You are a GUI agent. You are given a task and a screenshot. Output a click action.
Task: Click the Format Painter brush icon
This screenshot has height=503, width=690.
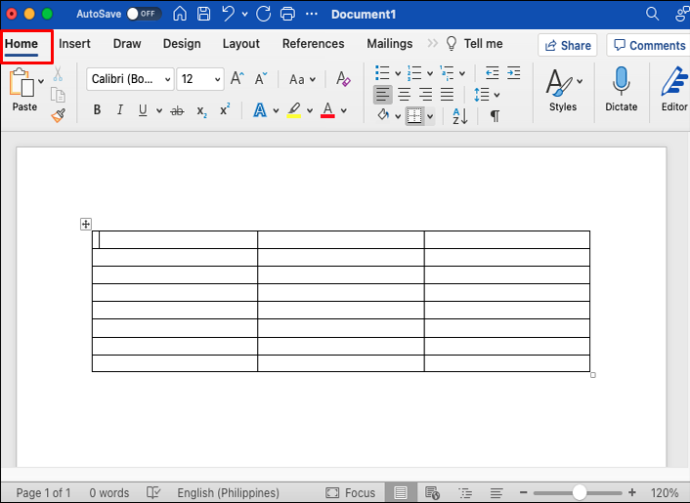tap(58, 115)
